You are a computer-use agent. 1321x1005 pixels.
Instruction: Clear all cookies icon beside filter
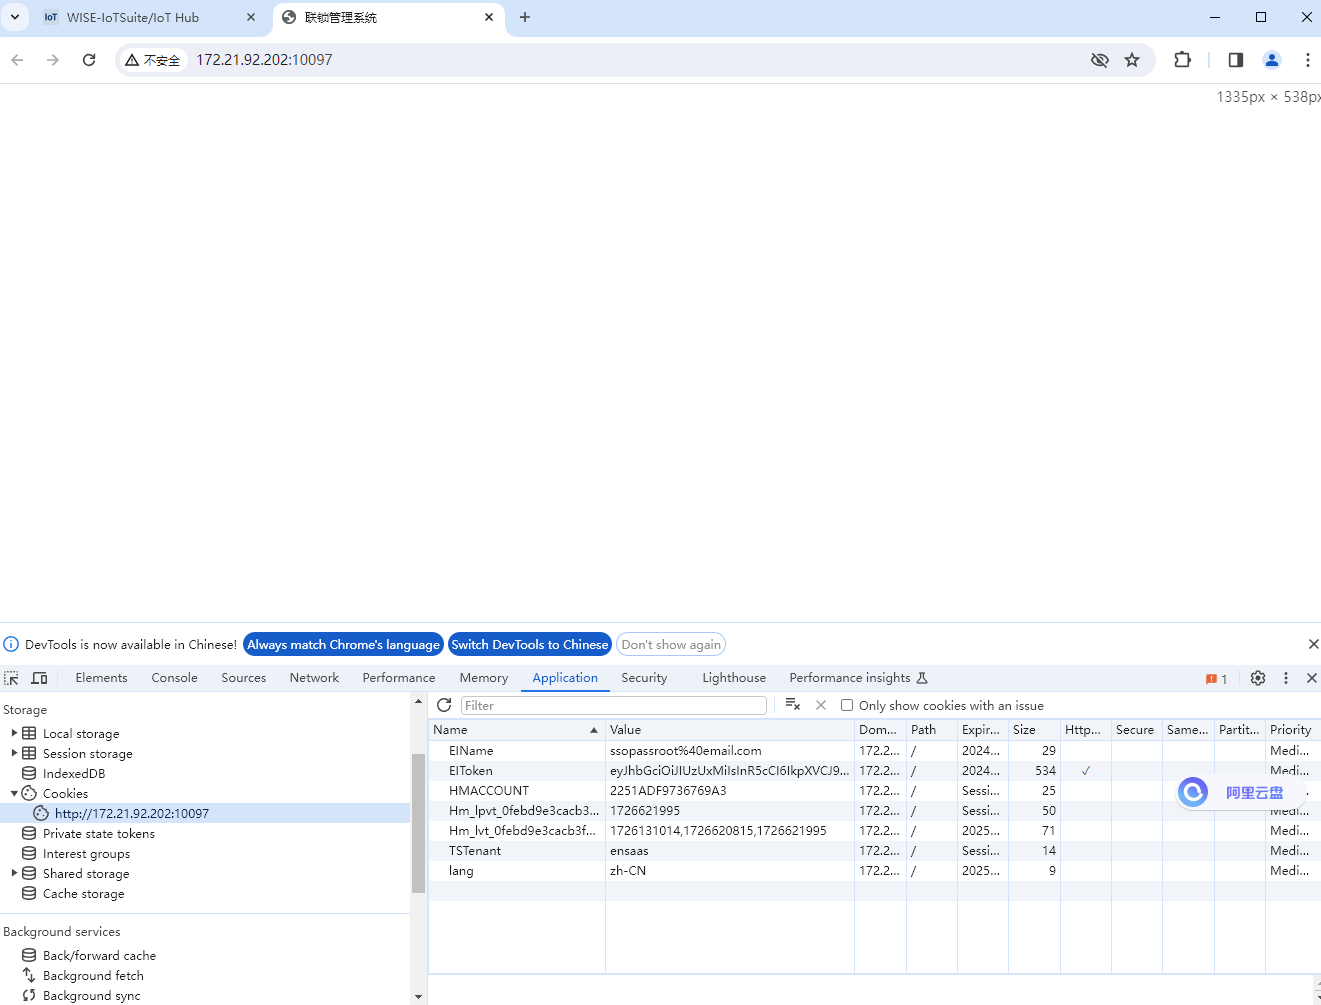pos(793,705)
